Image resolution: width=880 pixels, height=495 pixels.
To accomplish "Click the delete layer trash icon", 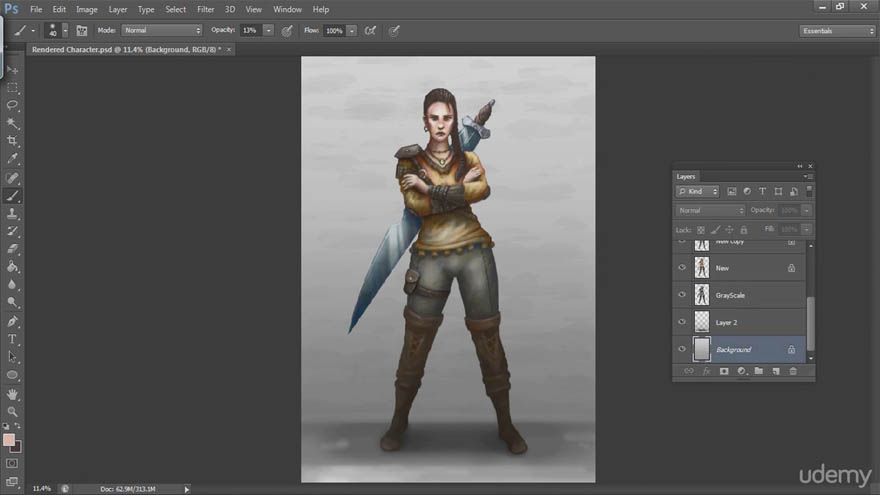I will (x=793, y=371).
